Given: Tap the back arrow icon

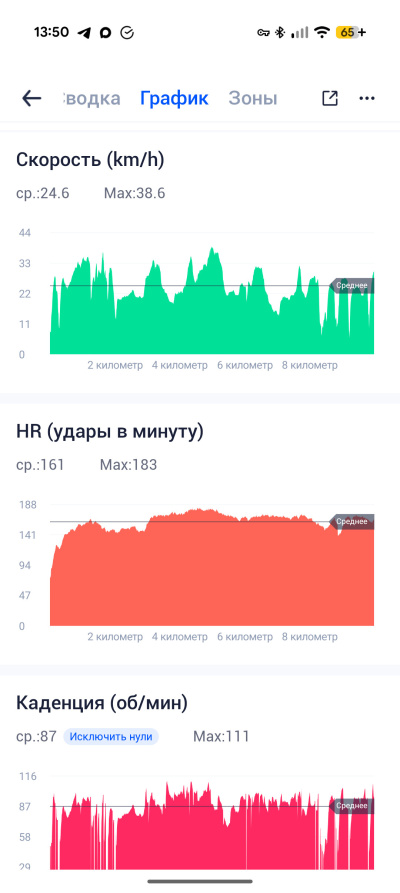Looking at the screenshot, I should tap(31, 99).
